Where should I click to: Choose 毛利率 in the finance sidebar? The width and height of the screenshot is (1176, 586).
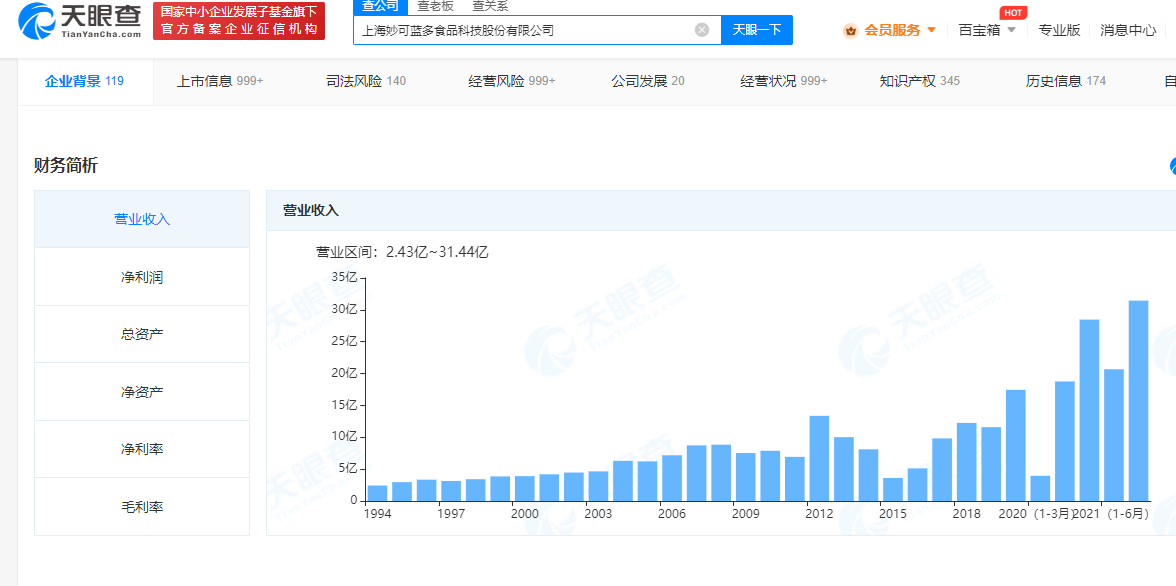point(142,506)
